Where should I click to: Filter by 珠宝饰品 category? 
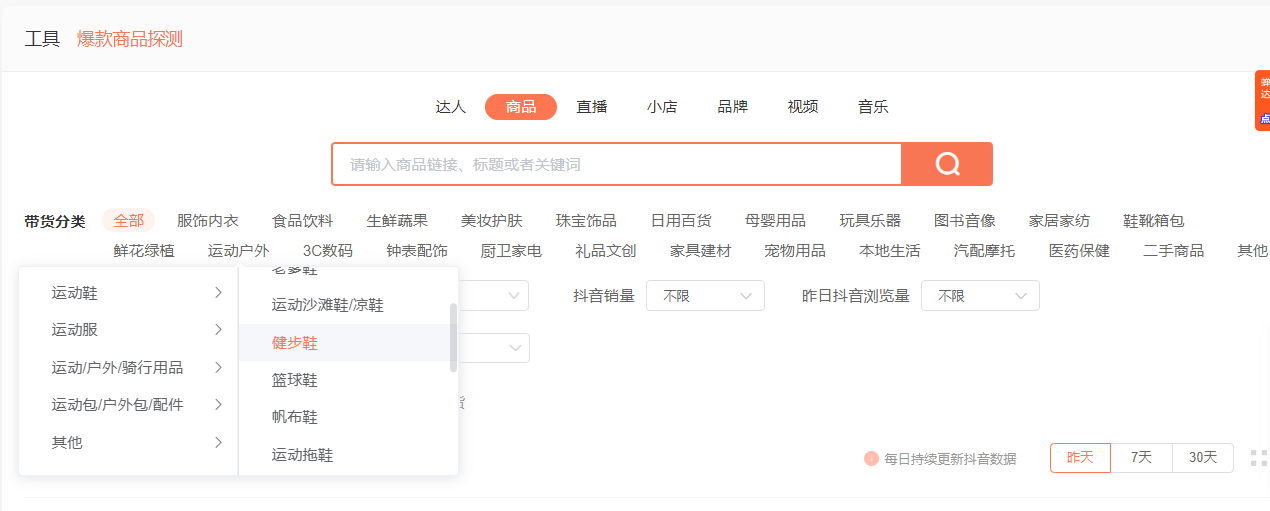click(586, 221)
